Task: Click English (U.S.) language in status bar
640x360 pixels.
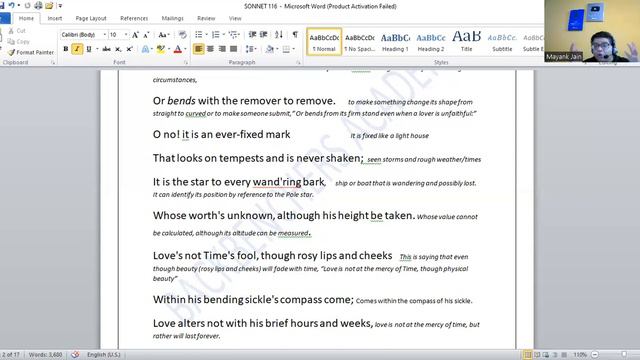Action: tap(103, 355)
